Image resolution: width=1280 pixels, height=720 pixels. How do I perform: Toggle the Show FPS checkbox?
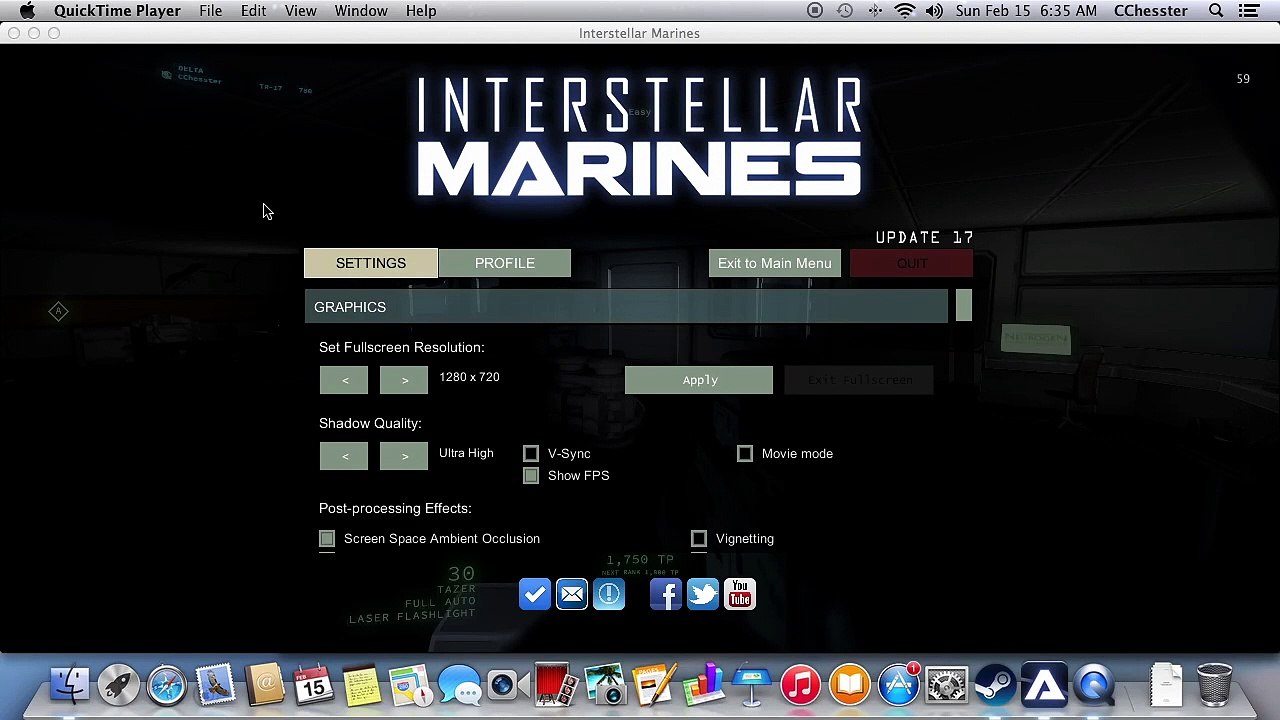[531, 476]
